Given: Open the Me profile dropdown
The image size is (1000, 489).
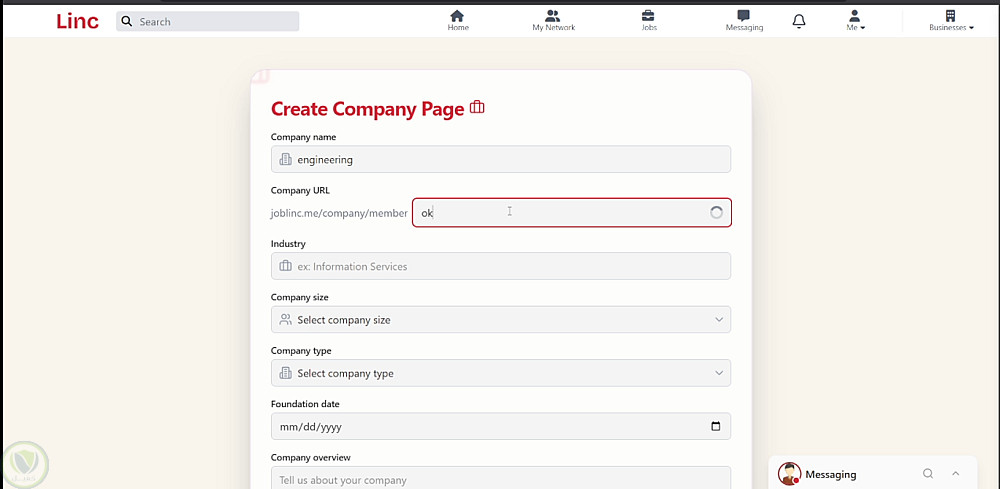Looking at the screenshot, I should click(x=855, y=21).
